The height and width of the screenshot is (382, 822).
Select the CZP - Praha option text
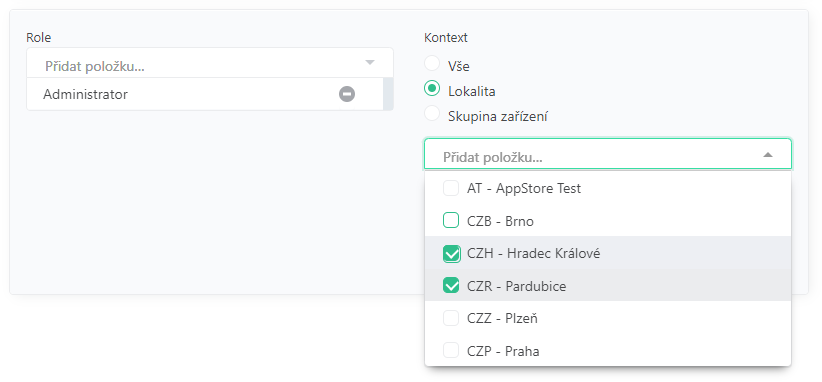(503, 351)
